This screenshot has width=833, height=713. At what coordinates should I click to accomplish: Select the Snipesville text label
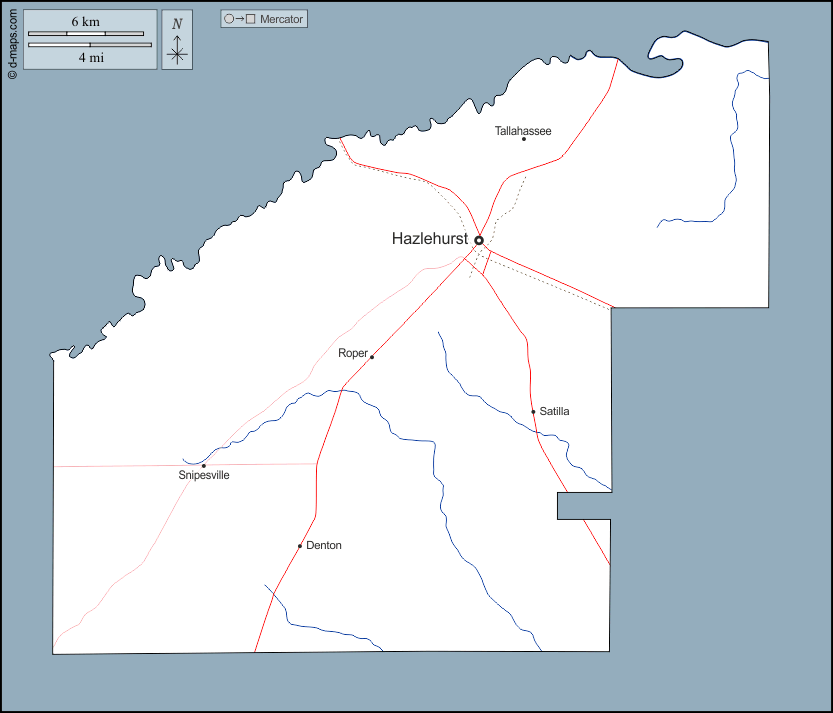click(204, 476)
